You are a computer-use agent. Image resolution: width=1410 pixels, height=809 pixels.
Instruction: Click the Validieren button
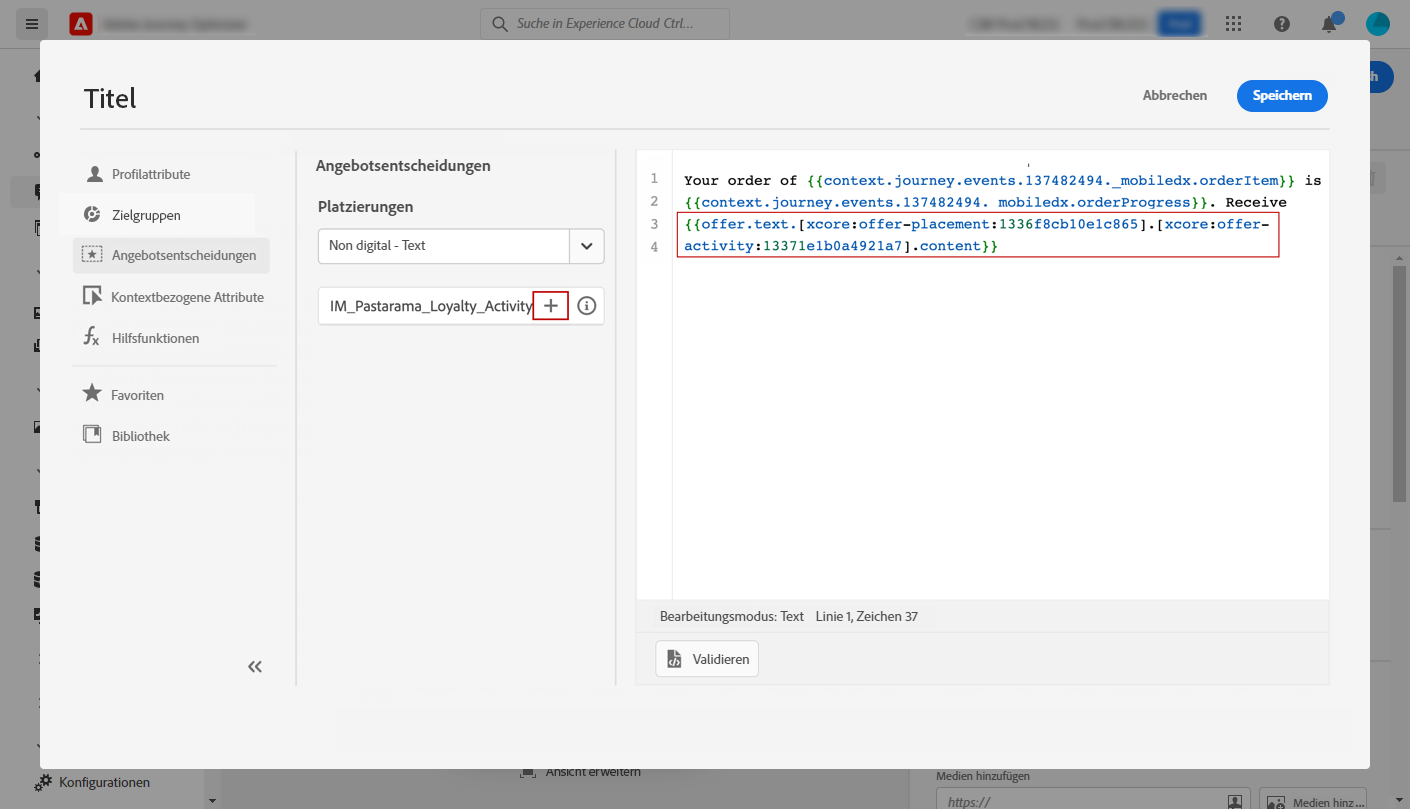[708, 660]
